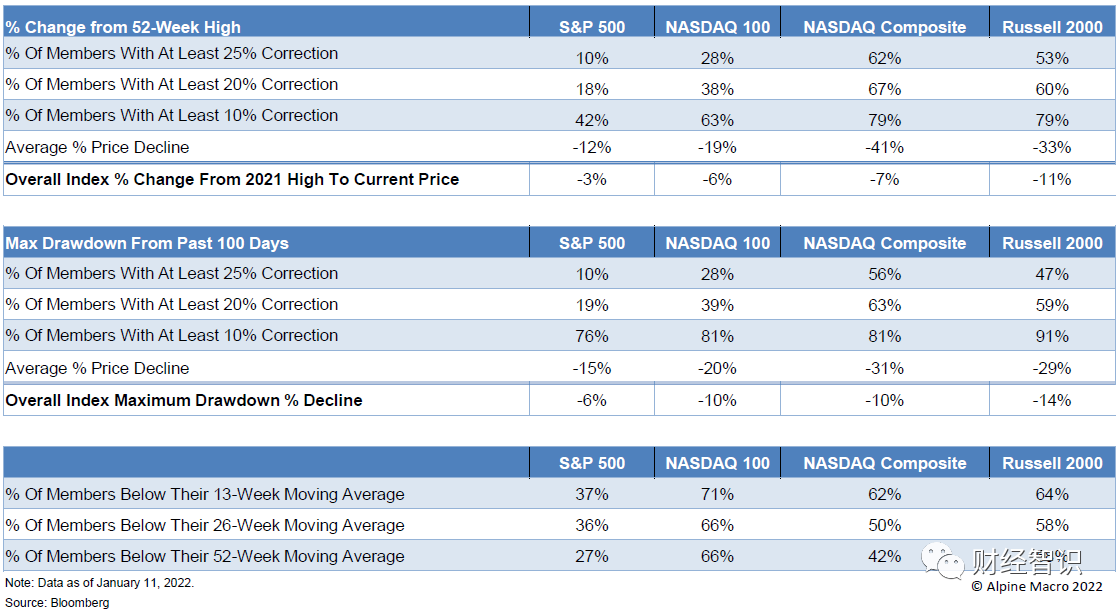Click the "Overall Index % Change From 2021 High" row label
1120x612 pixels.
point(232,180)
